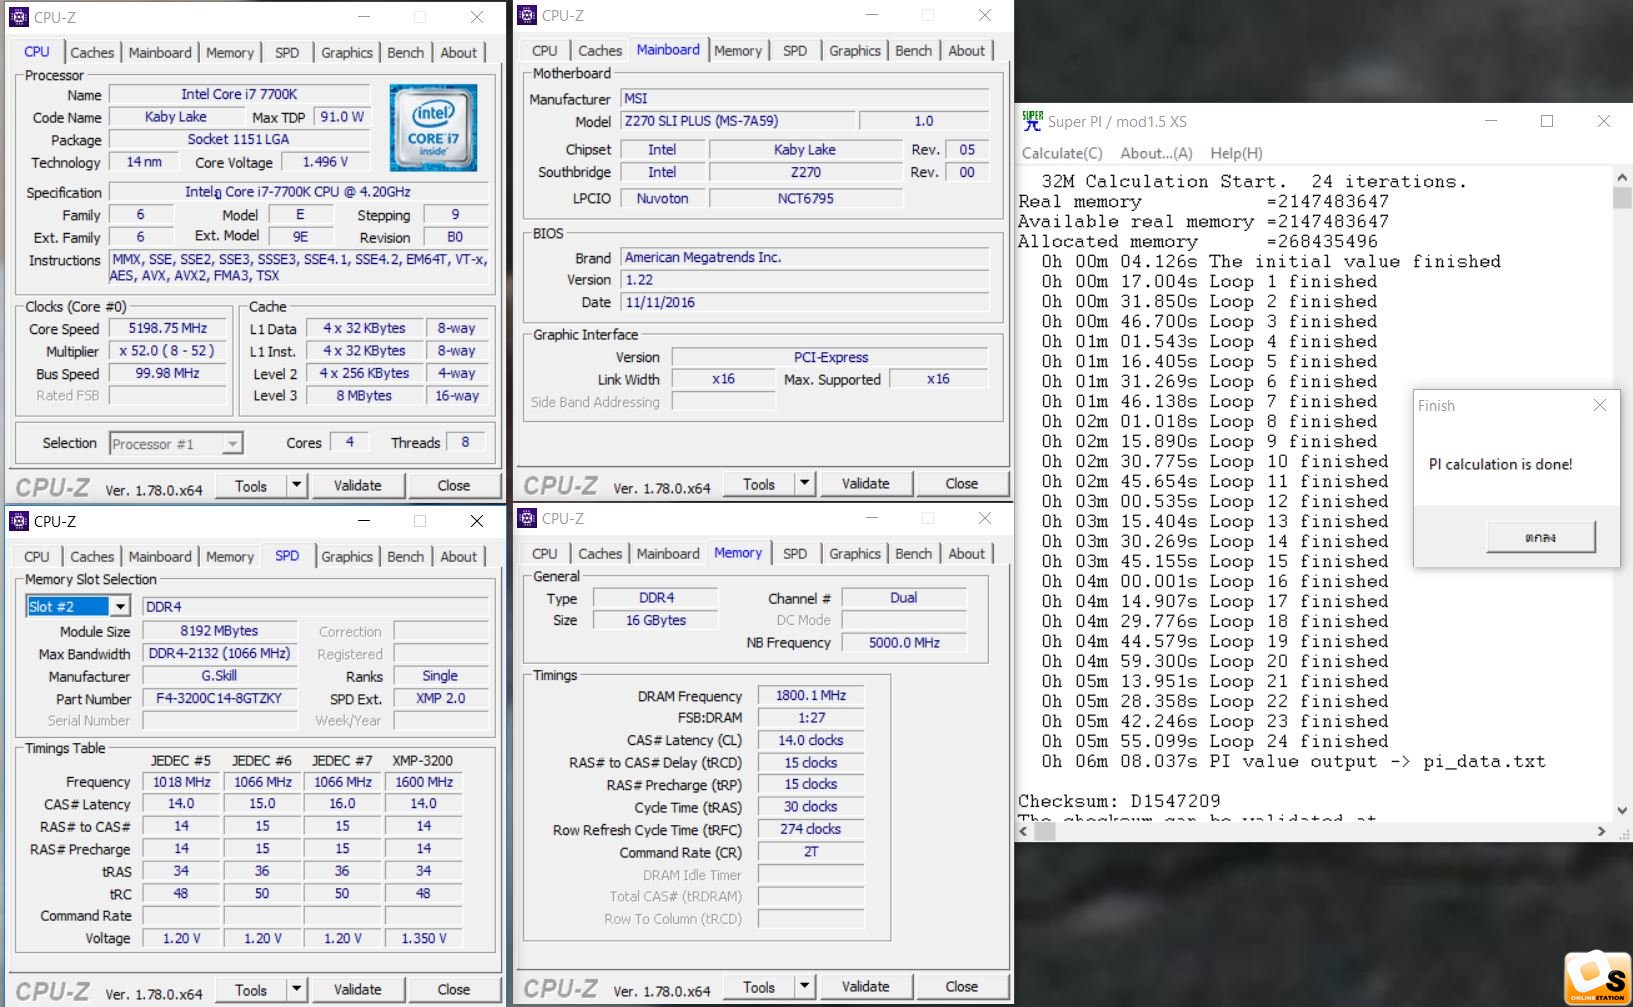
Task: Click the Memory Size value 16 GBytes
Action: pos(655,620)
